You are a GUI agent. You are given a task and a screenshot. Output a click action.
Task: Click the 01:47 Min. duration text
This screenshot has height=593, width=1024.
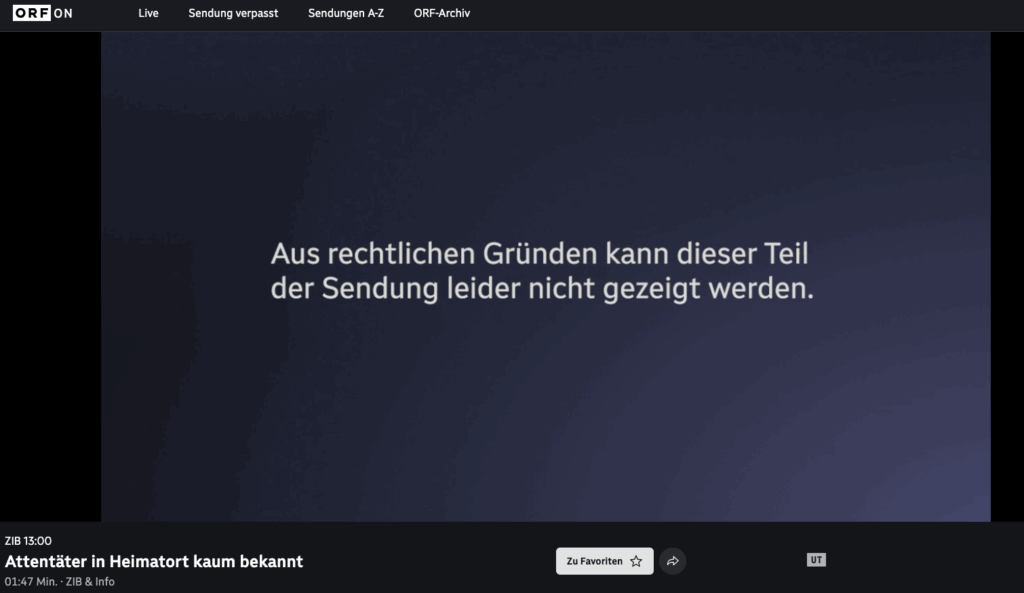coord(30,581)
